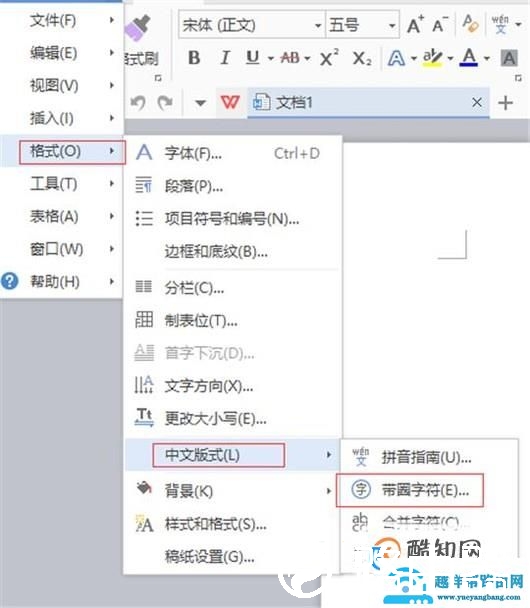Toggle Italic formatting
Screen dimensions: 530x608
tap(224, 58)
